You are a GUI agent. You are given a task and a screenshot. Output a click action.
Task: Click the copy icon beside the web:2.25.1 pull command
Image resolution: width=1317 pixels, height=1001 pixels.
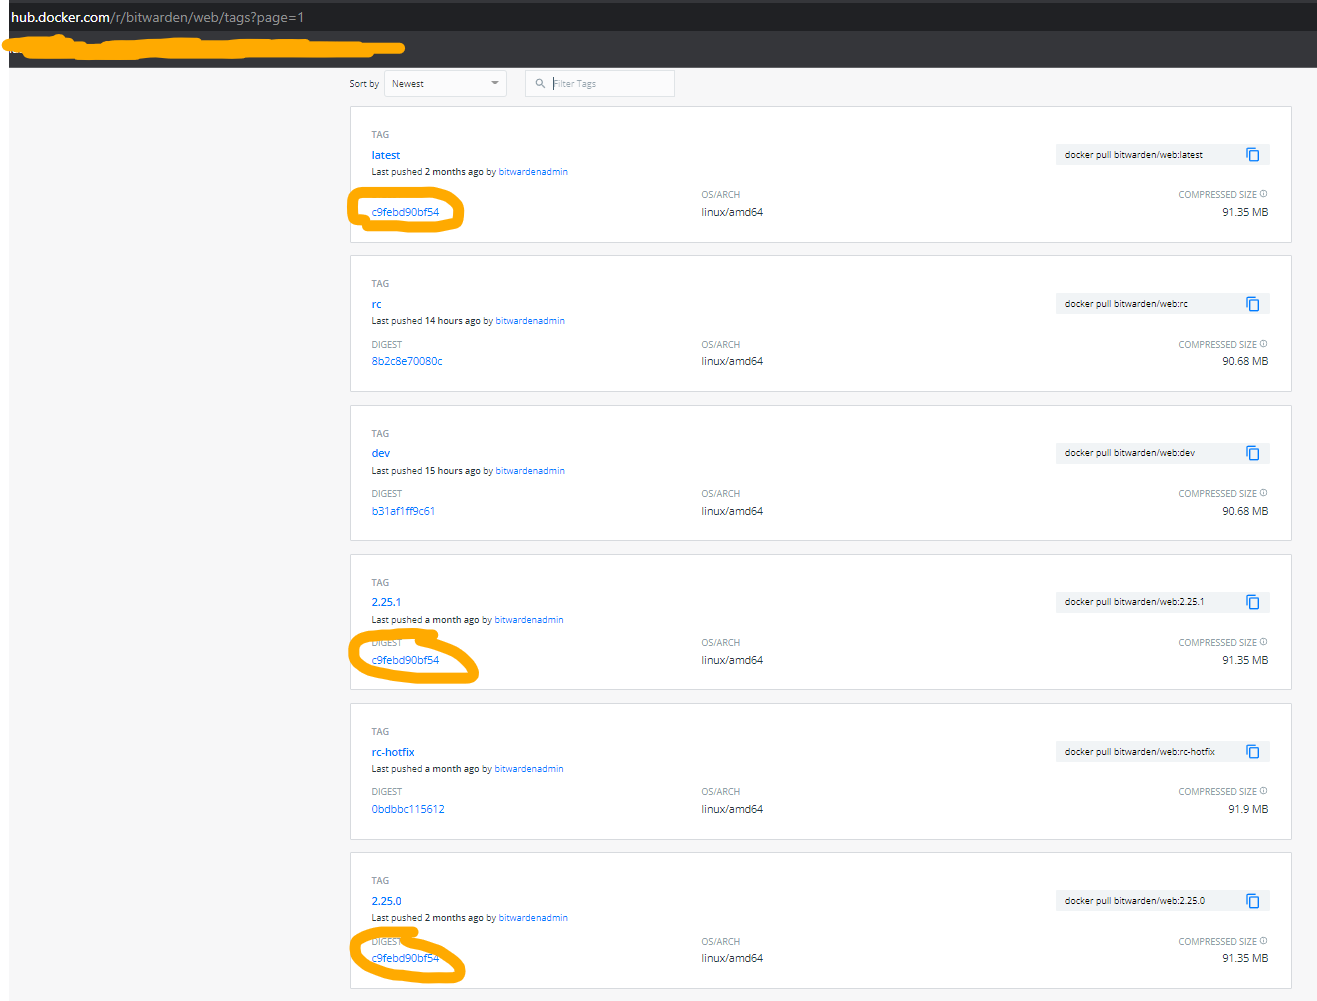1253,601
